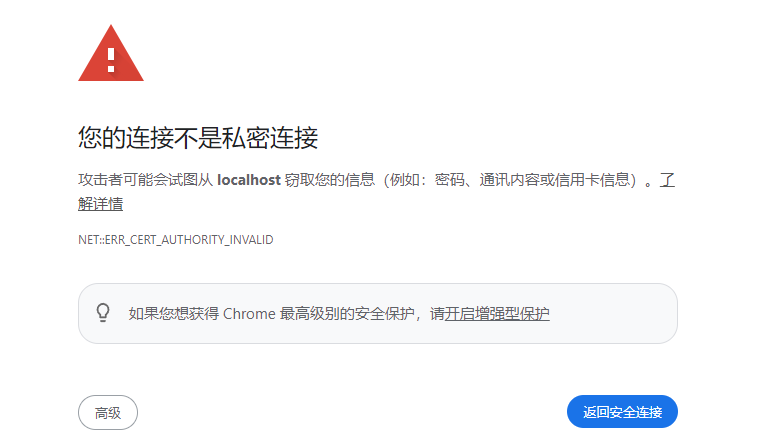This screenshot has height=448, width=772.
Task: Click the word Chrome in the tip box
Action: coord(249,314)
